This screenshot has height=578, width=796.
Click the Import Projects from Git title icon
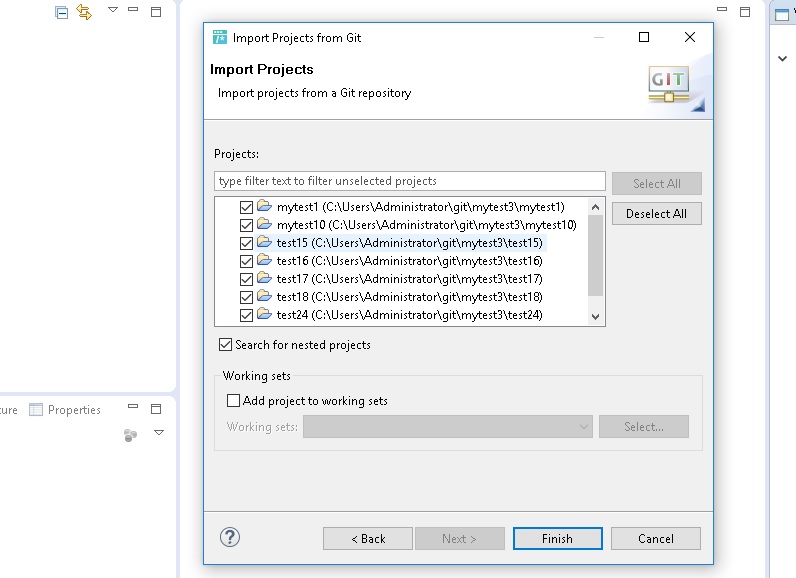coord(220,37)
